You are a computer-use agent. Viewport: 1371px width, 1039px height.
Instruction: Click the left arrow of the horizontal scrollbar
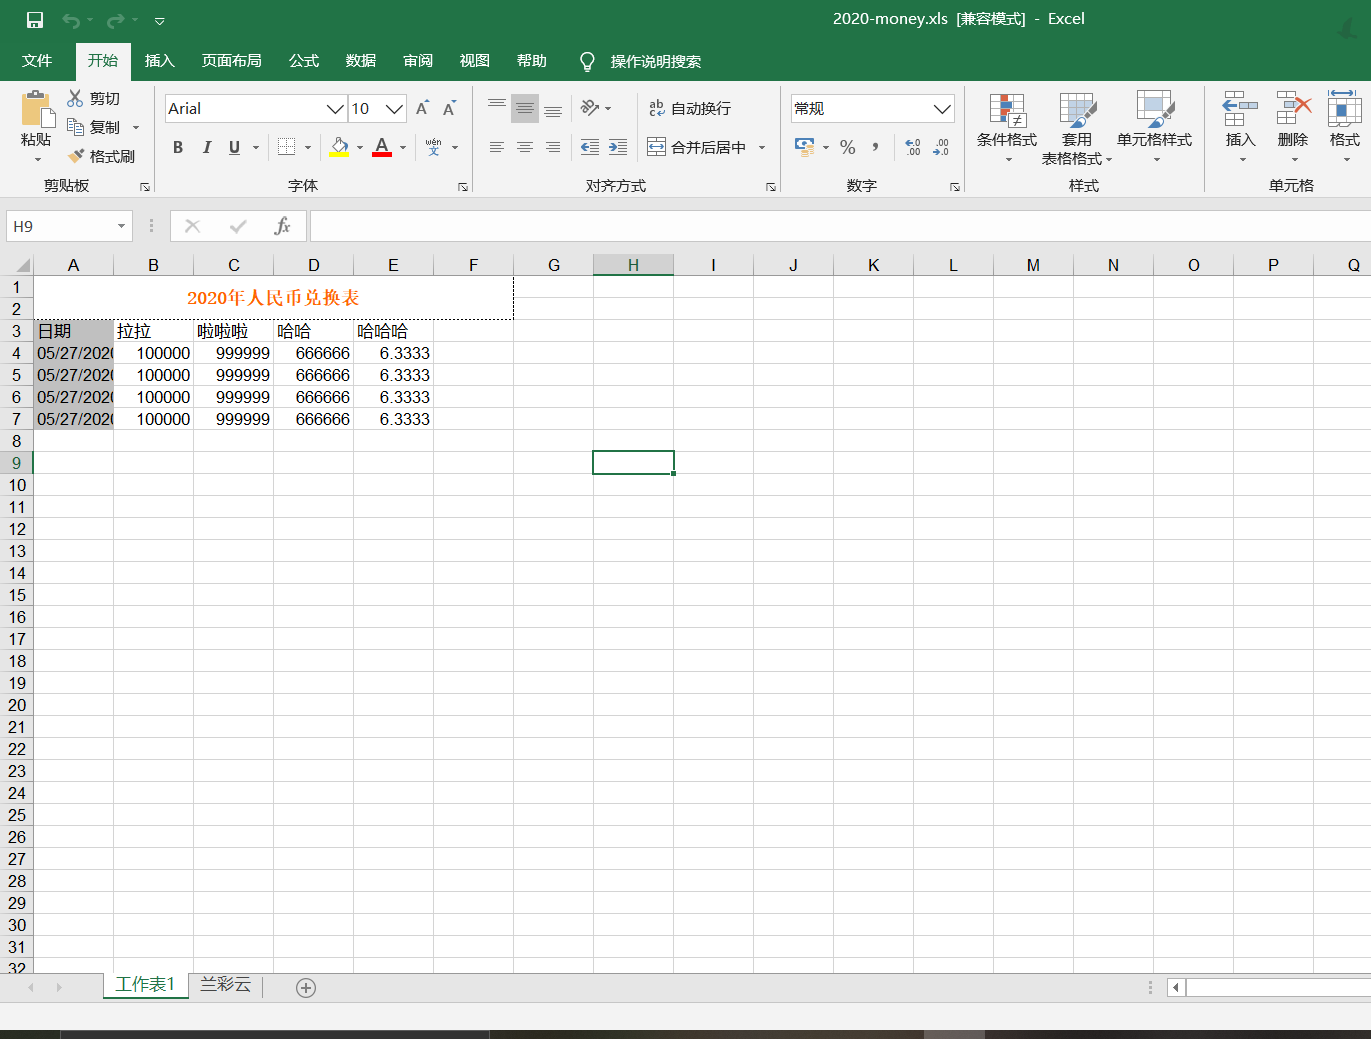point(1176,988)
